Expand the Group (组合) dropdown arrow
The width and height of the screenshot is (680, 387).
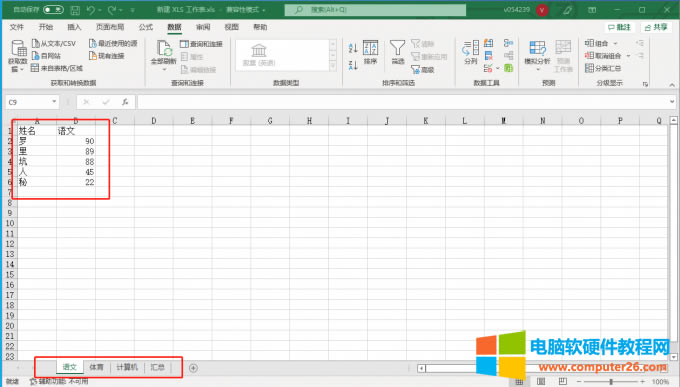click(615, 43)
